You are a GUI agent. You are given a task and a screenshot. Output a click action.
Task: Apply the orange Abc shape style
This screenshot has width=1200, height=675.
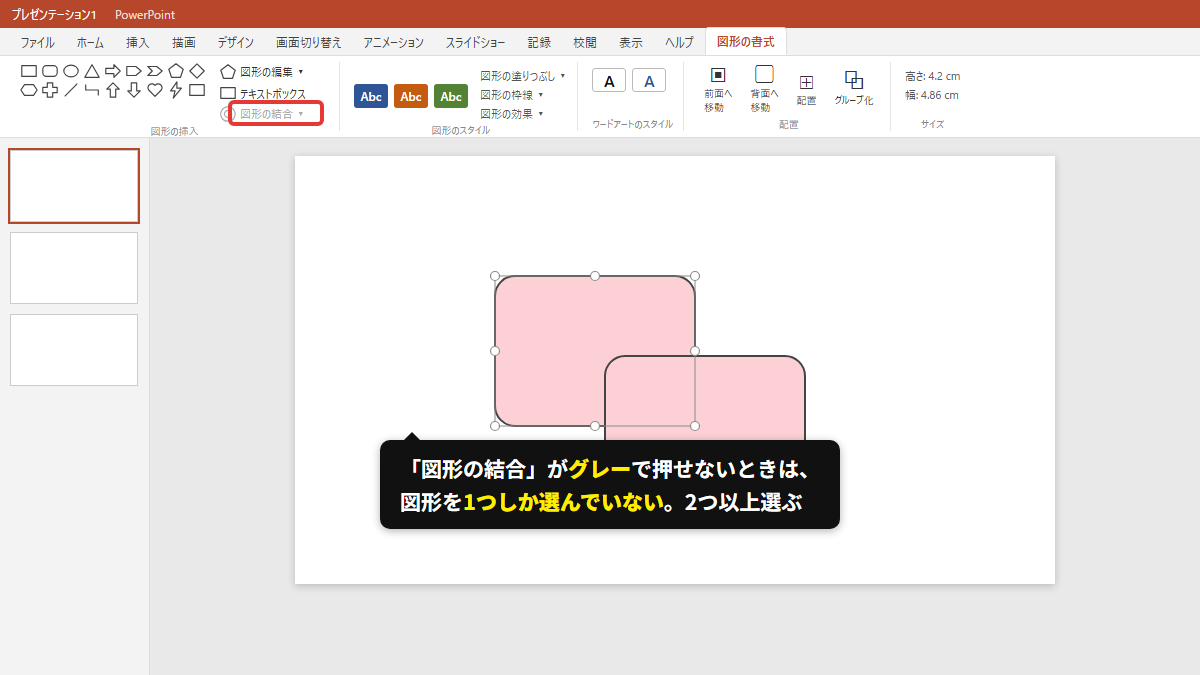tap(411, 96)
